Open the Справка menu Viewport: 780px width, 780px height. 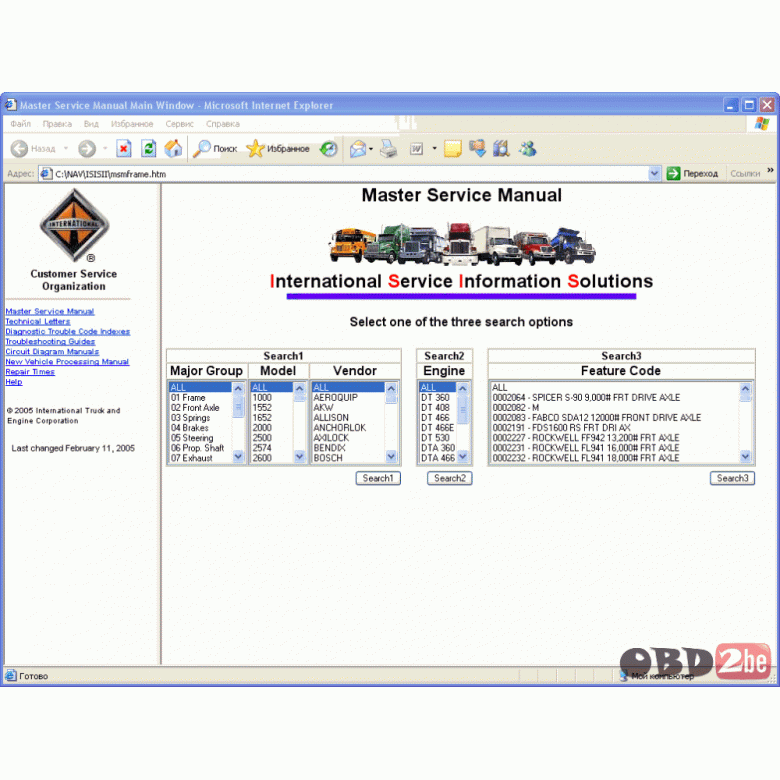click(x=223, y=123)
